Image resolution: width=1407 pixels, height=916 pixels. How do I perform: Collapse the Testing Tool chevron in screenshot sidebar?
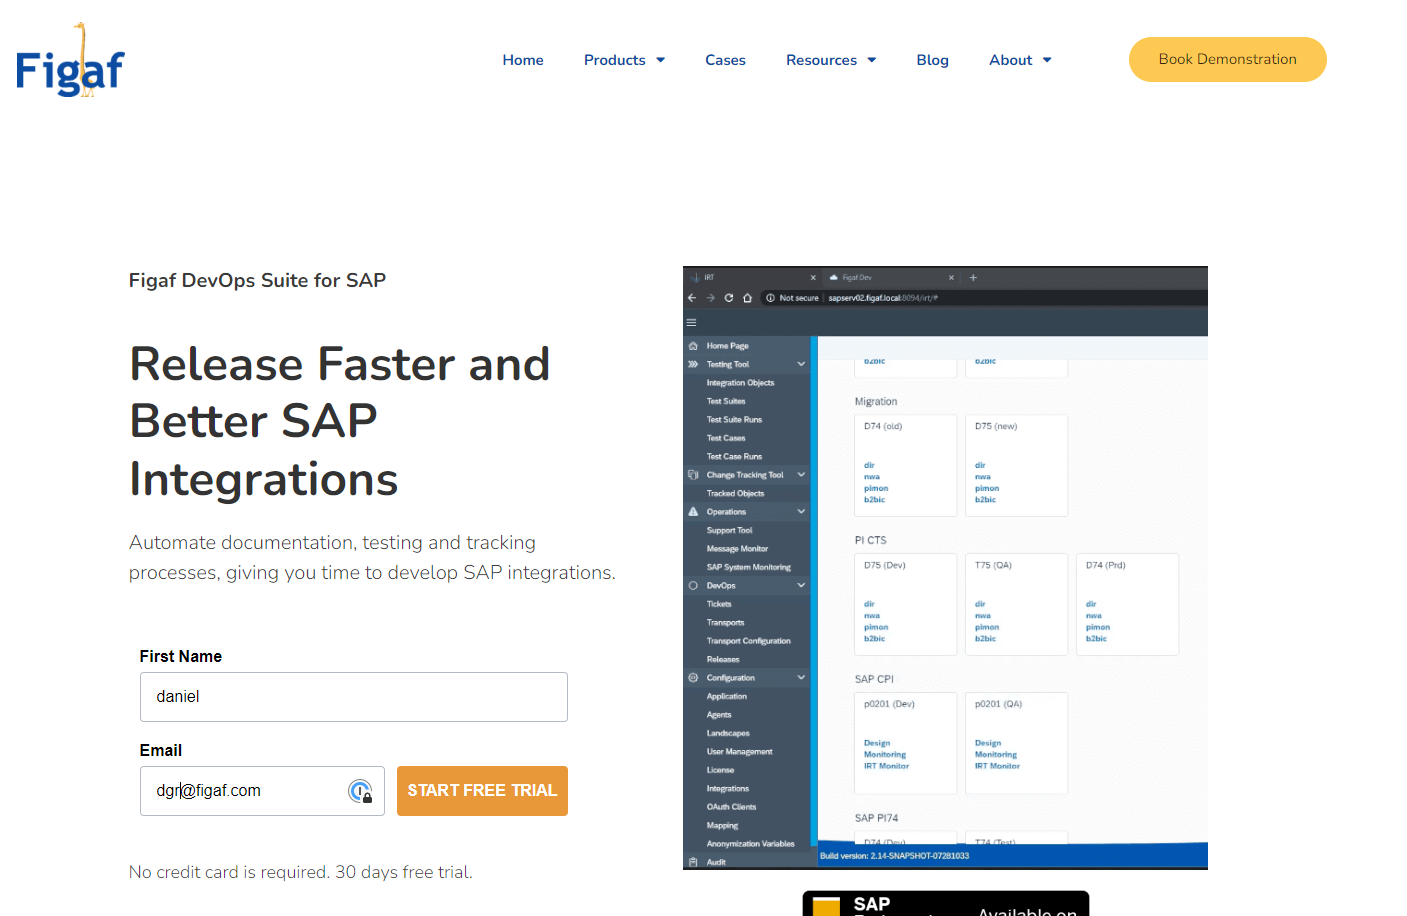point(801,364)
